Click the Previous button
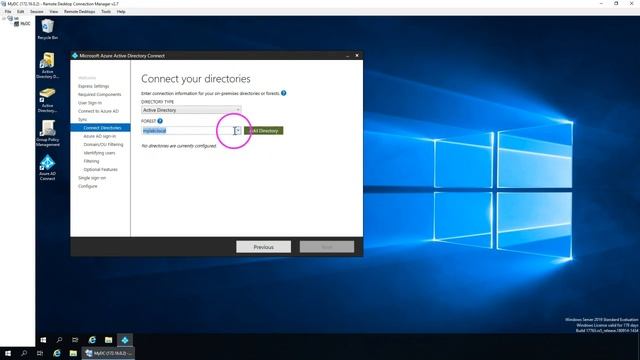This screenshot has width=640, height=360. point(263,247)
